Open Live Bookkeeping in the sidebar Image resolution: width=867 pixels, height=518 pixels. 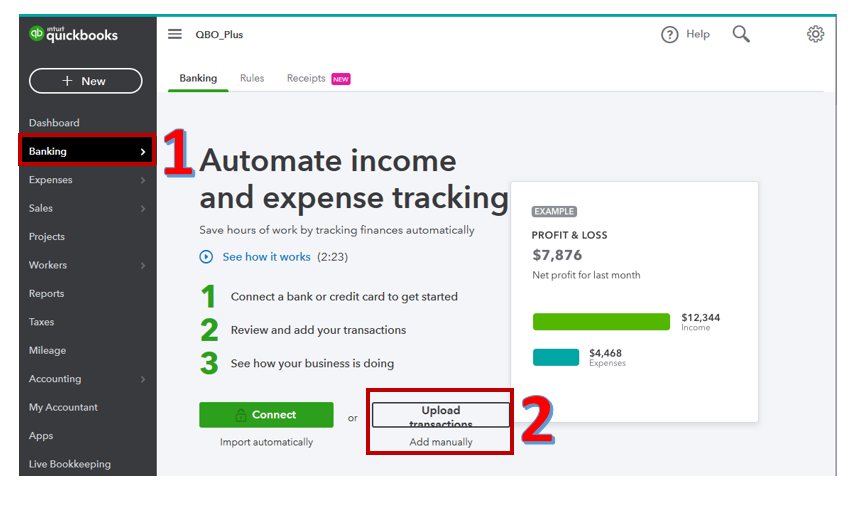point(70,464)
